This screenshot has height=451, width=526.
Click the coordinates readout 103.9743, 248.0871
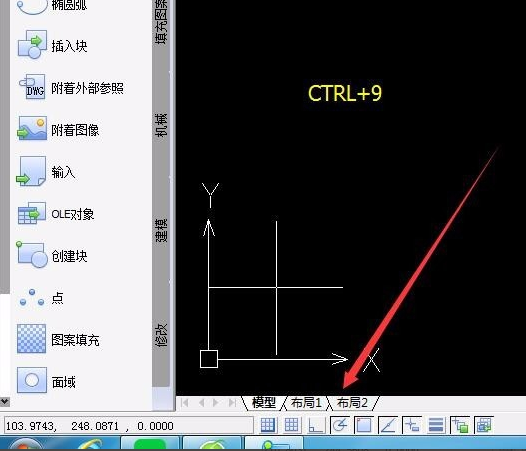point(128,426)
